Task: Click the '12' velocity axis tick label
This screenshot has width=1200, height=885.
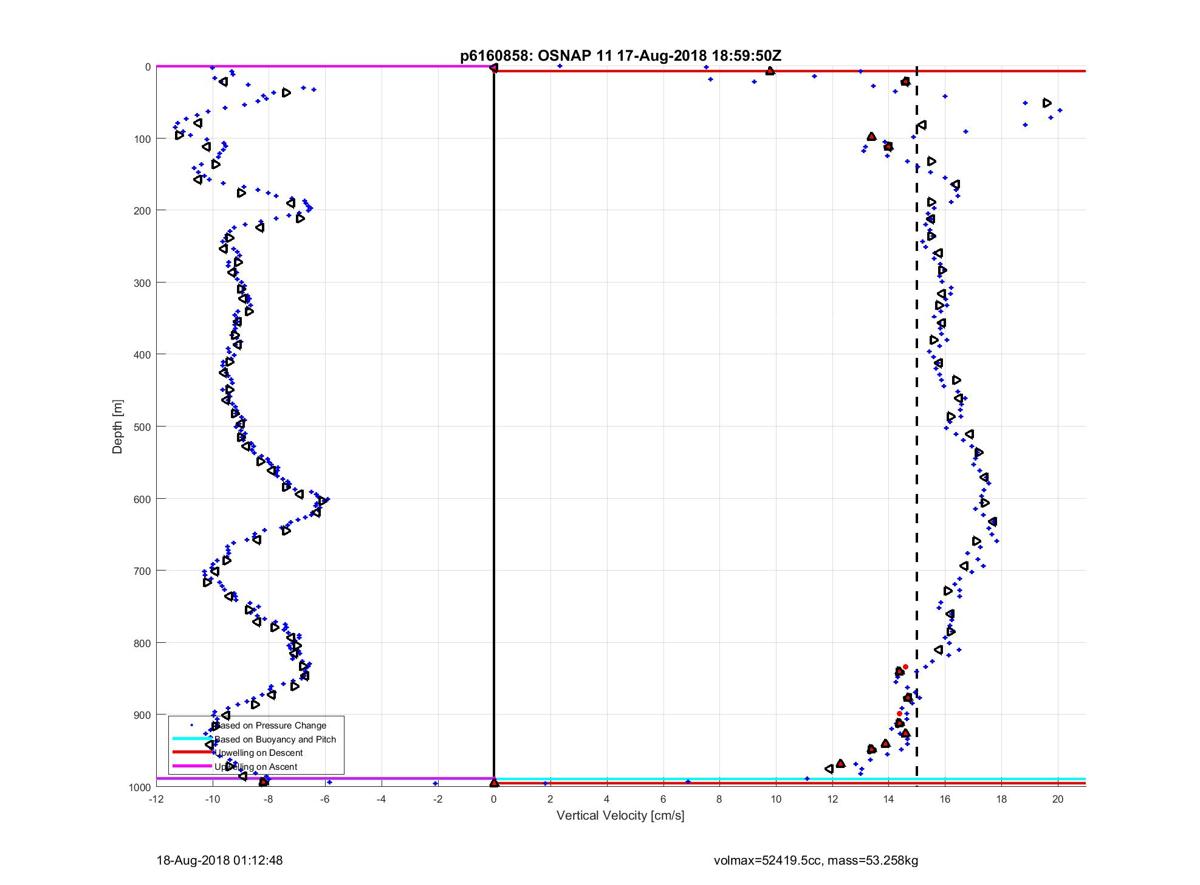Action: tap(833, 800)
